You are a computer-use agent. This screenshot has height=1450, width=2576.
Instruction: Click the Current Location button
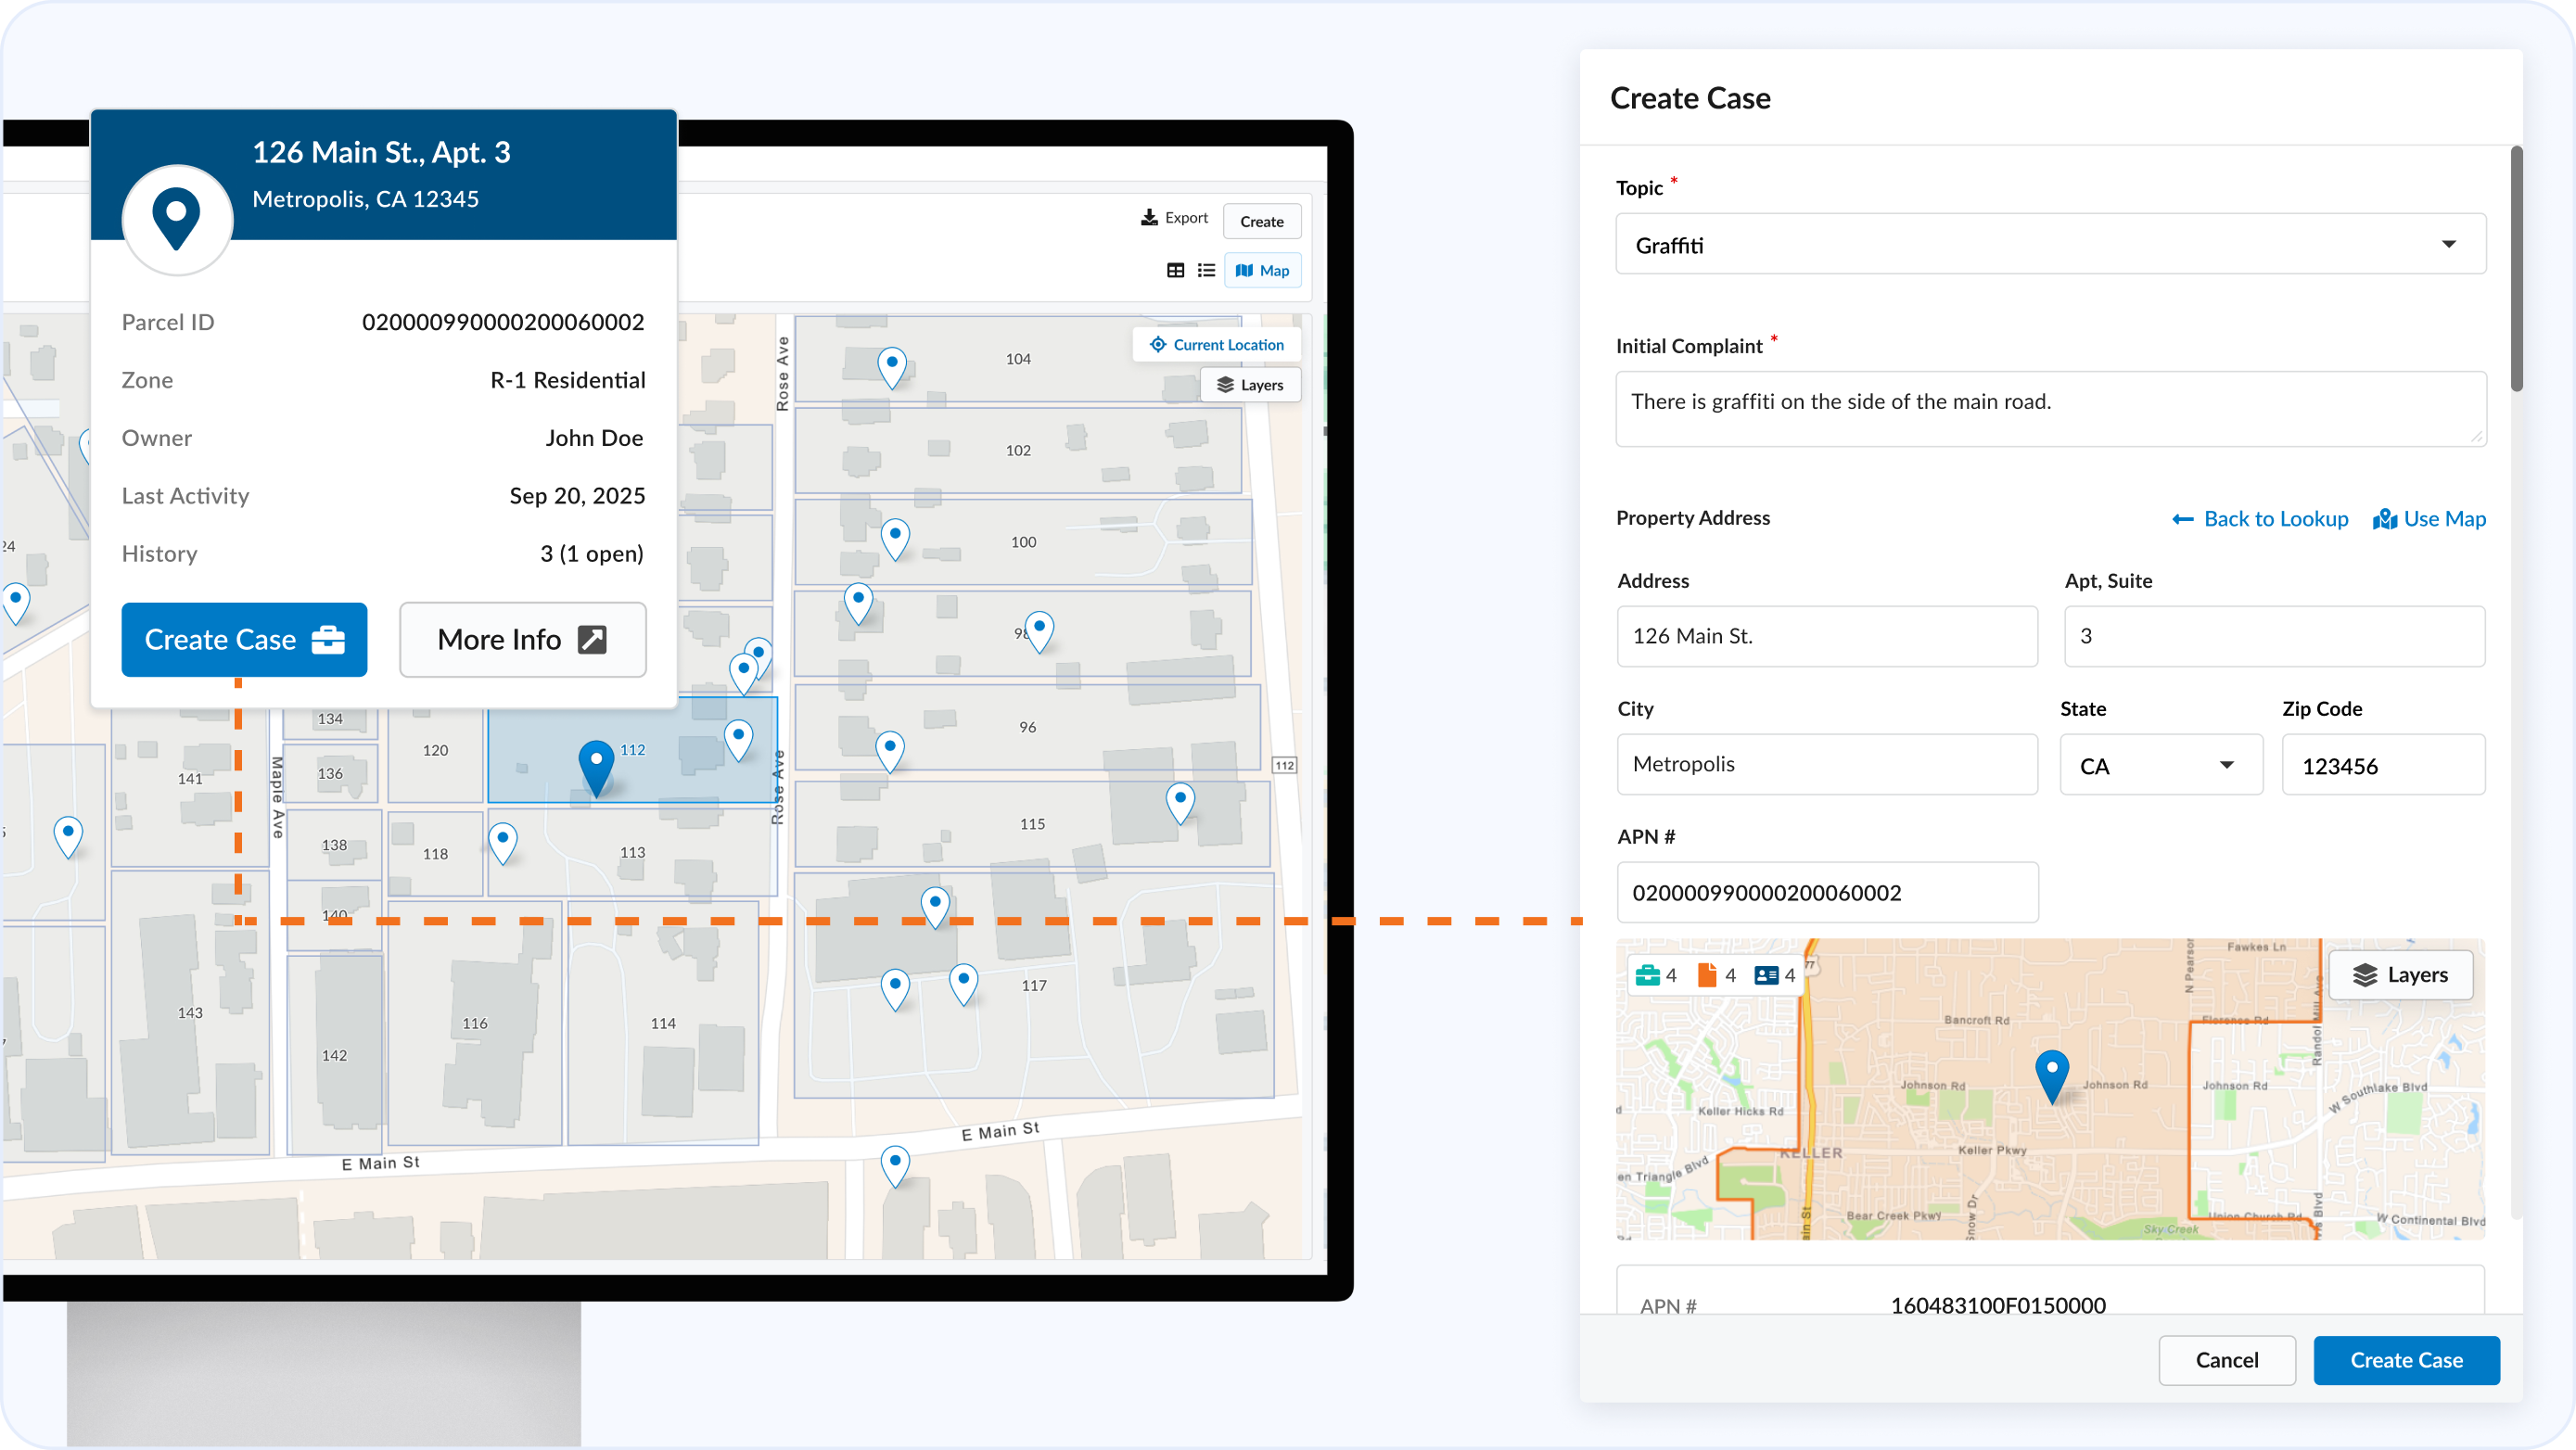[1217, 344]
